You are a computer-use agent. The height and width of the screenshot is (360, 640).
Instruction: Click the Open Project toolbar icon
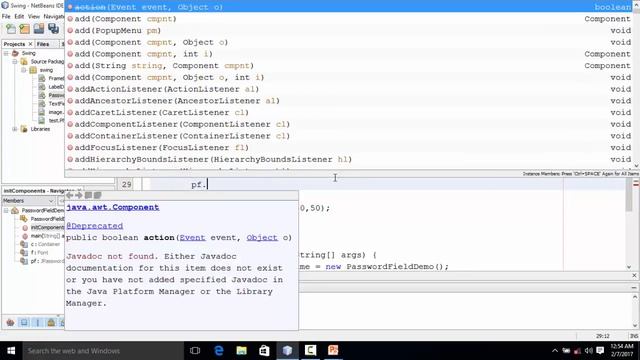[x=39, y=29]
